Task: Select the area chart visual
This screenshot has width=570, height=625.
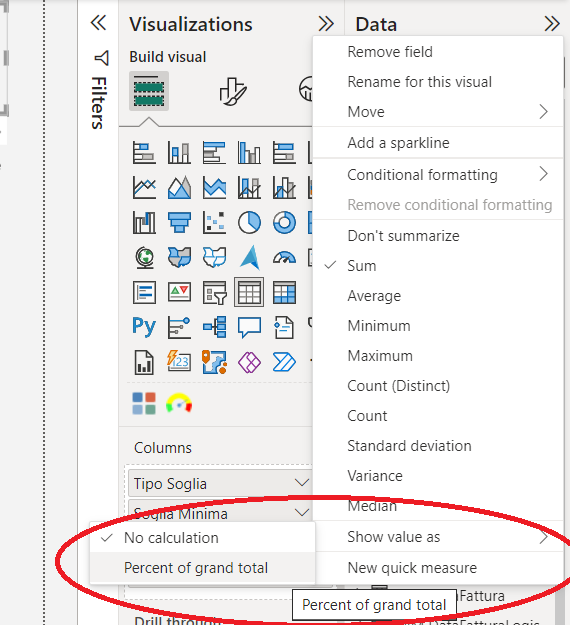Action: click(x=179, y=188)
